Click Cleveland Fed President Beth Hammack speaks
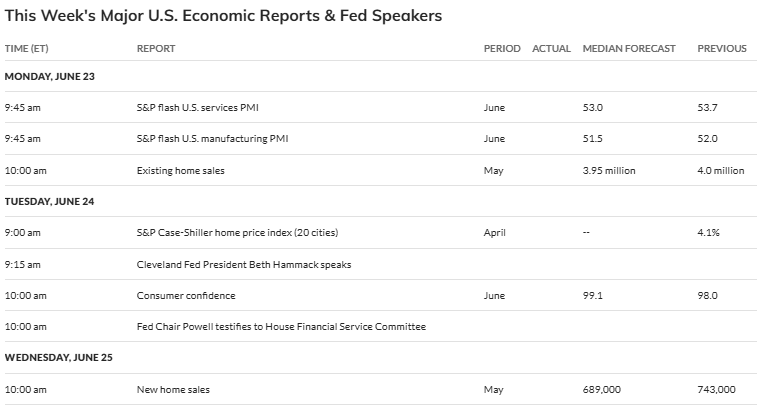The height and width of the screenshot is (412, 770). pos(244,264)
